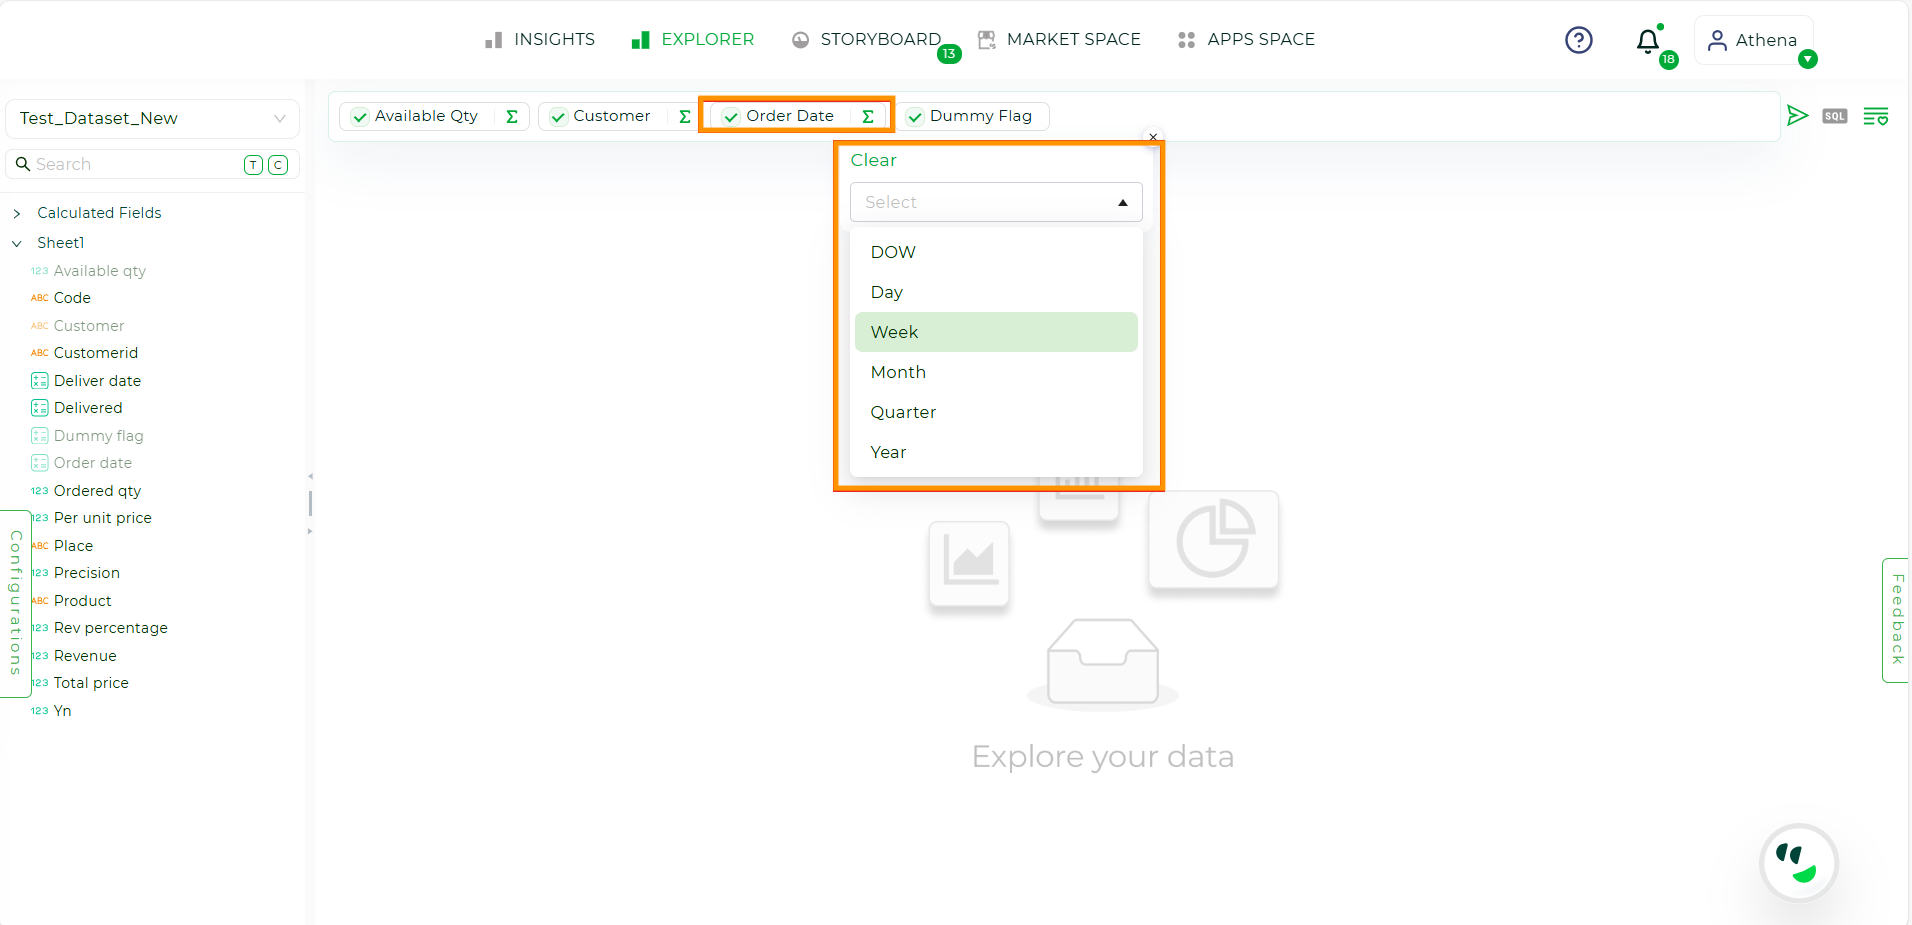Open the MARKET SPACE section
The width and height of the screenshot is (1912, 925).
(x=1073, y=39)
